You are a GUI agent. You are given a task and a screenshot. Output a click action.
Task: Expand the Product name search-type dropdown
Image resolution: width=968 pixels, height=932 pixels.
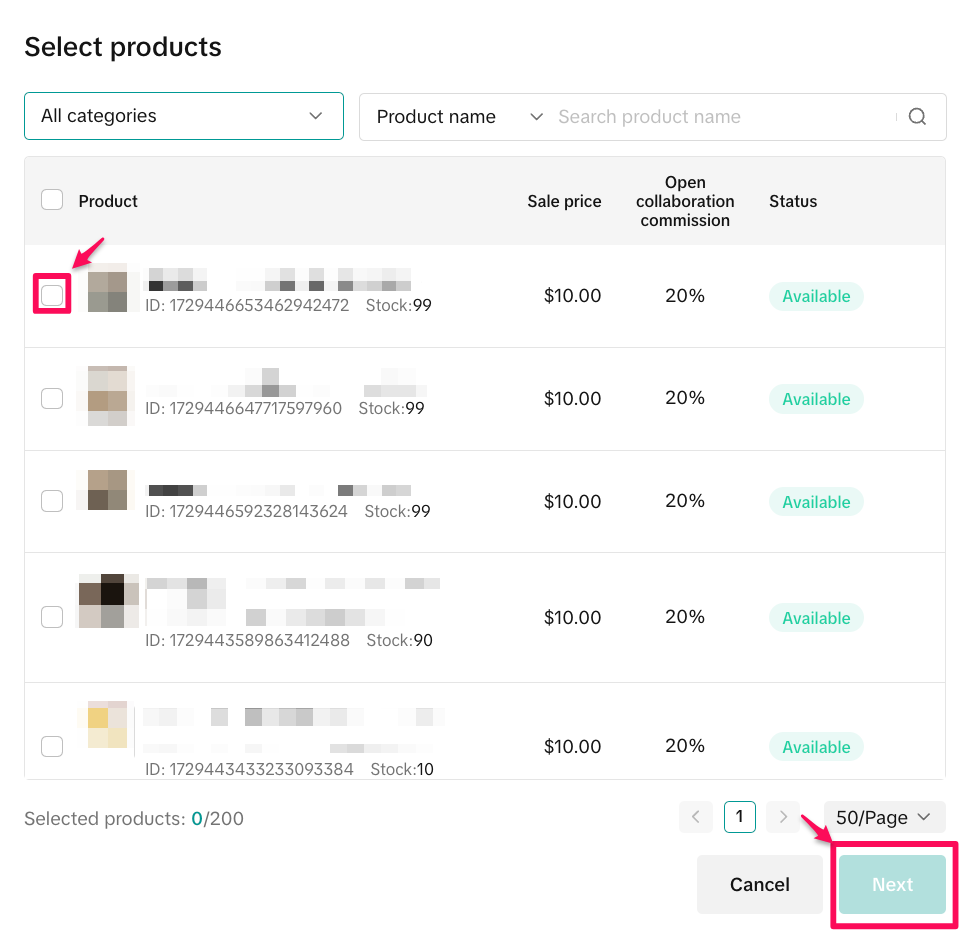(x=459, y=117)
